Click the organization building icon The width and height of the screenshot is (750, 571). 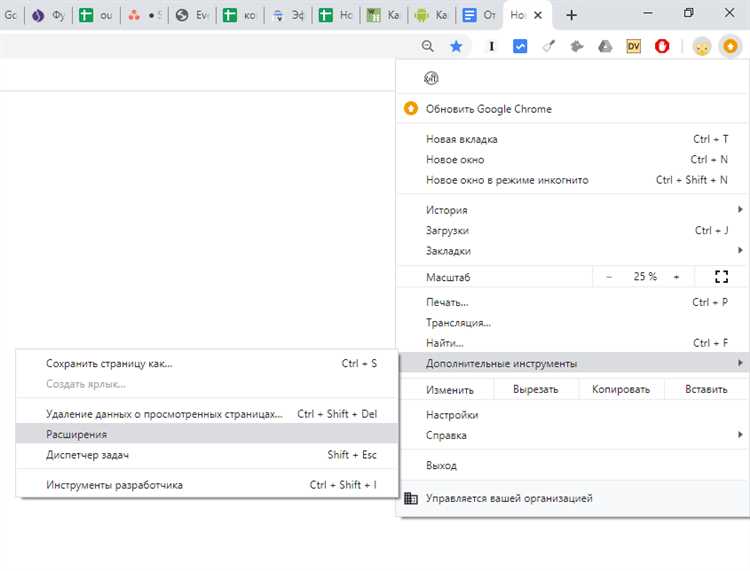pos(411,498)
